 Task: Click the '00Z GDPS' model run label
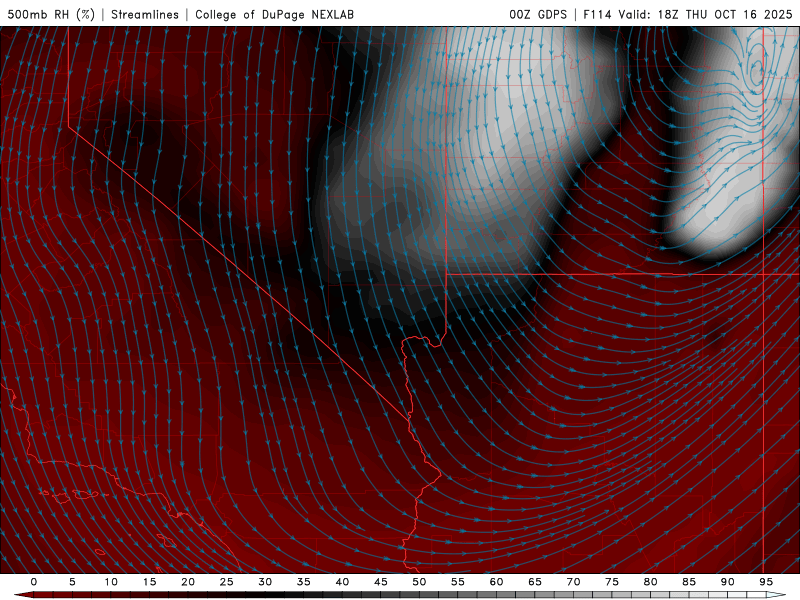coord(538,14)
